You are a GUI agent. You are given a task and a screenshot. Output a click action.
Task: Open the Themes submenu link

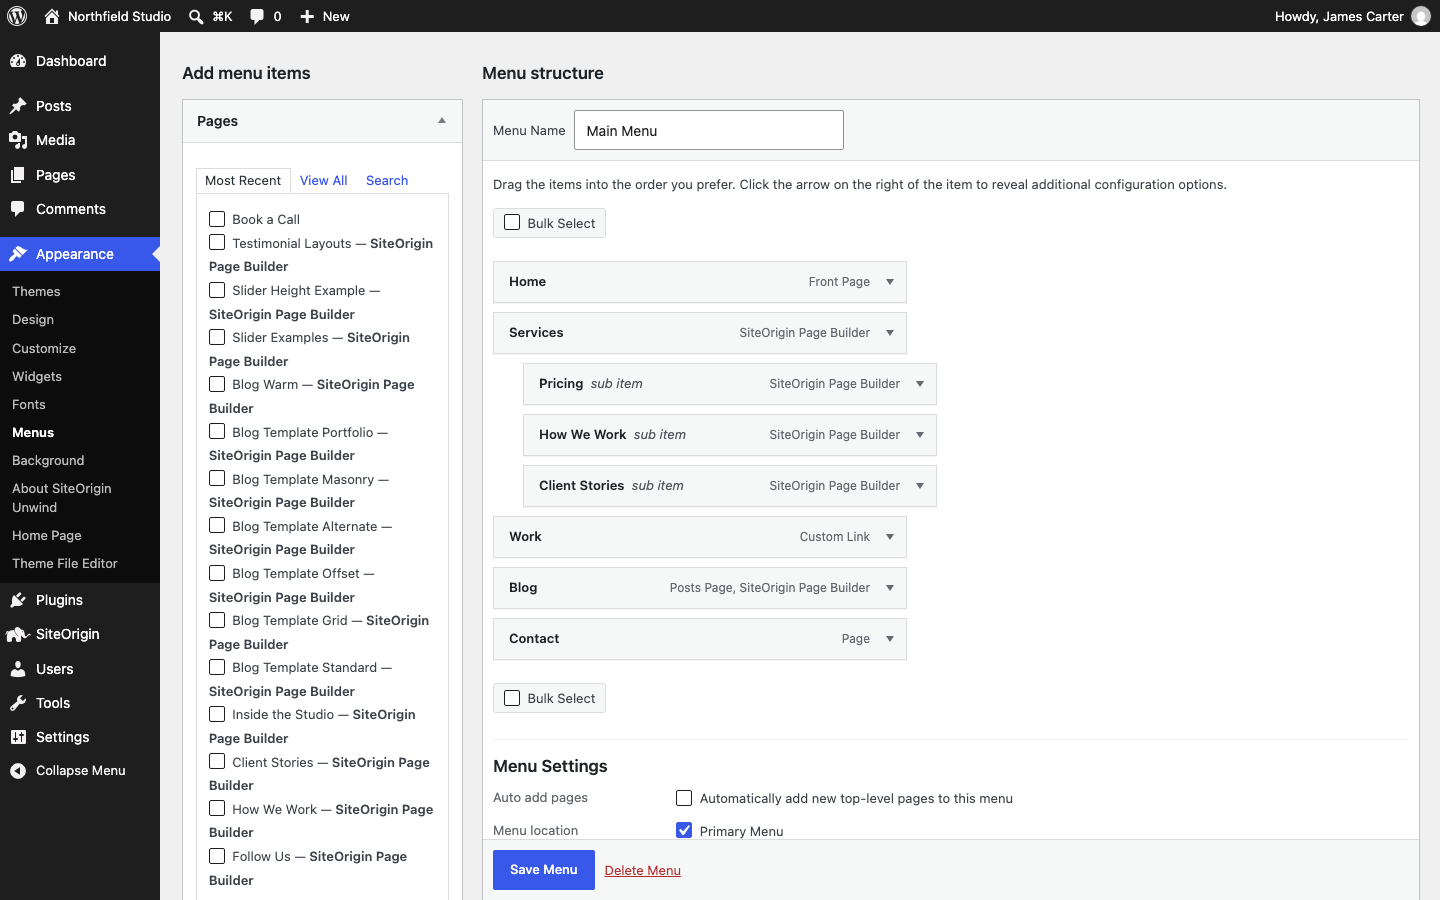pos(36,291)
